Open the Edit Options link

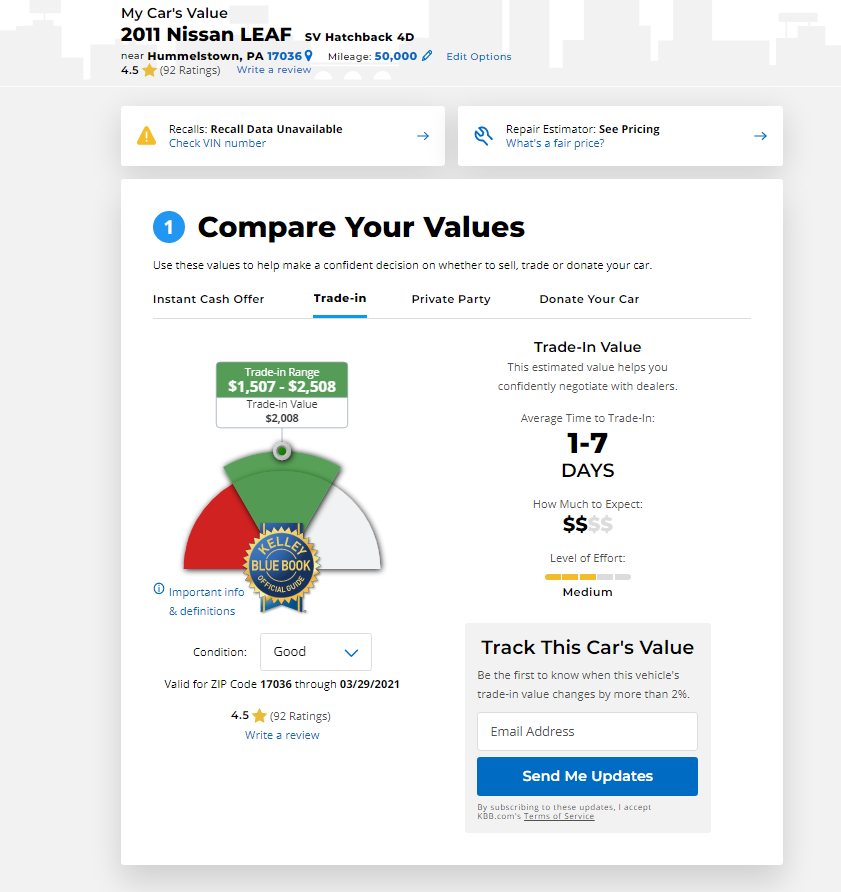(479, 56)
